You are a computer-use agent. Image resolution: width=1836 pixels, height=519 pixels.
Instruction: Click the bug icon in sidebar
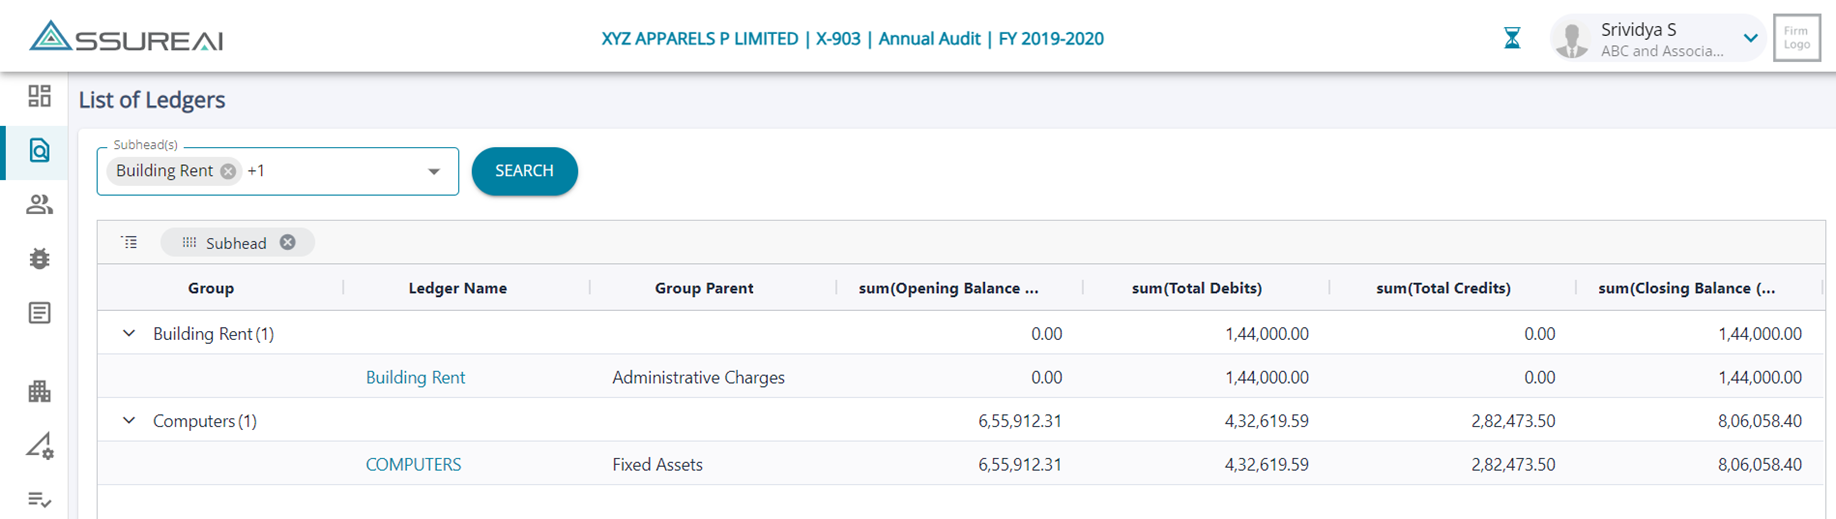[x=39, y=259]
